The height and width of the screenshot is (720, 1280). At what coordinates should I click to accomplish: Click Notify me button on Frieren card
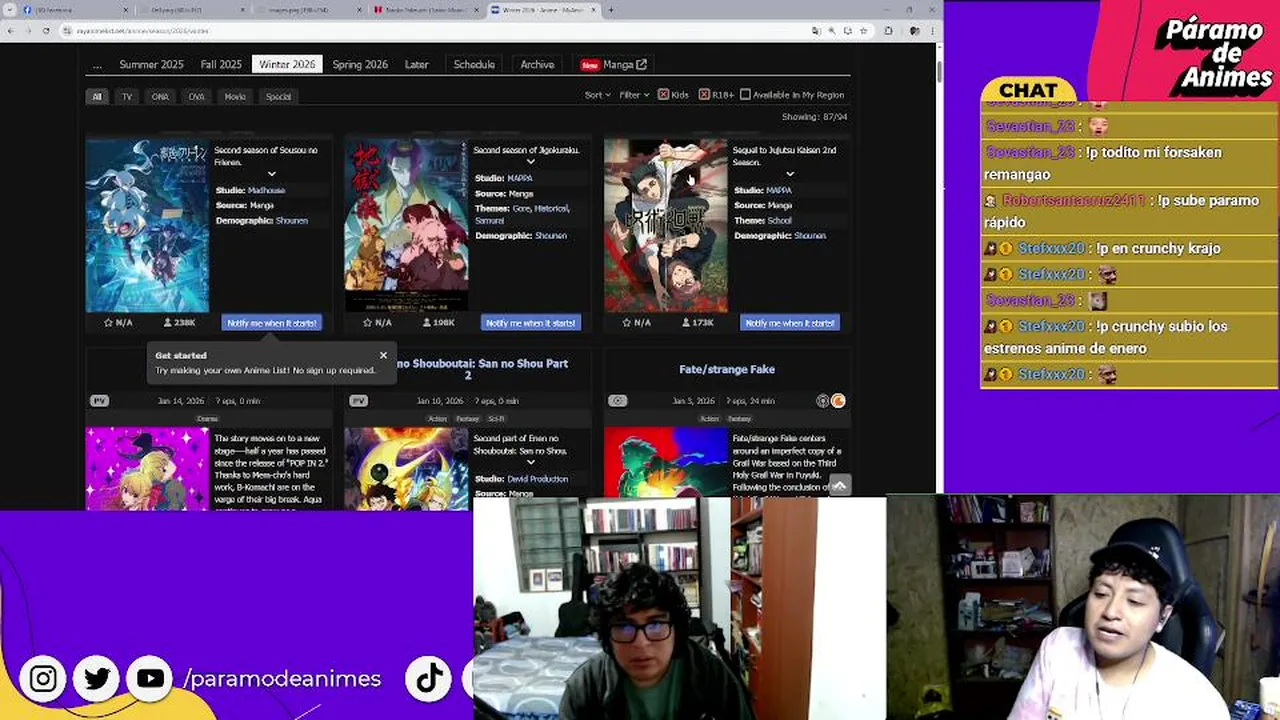tap(271, 323)
